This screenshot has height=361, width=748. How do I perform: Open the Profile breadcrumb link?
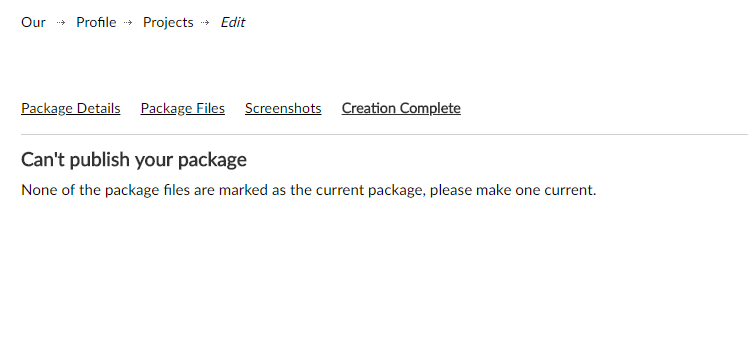point(96,22)
